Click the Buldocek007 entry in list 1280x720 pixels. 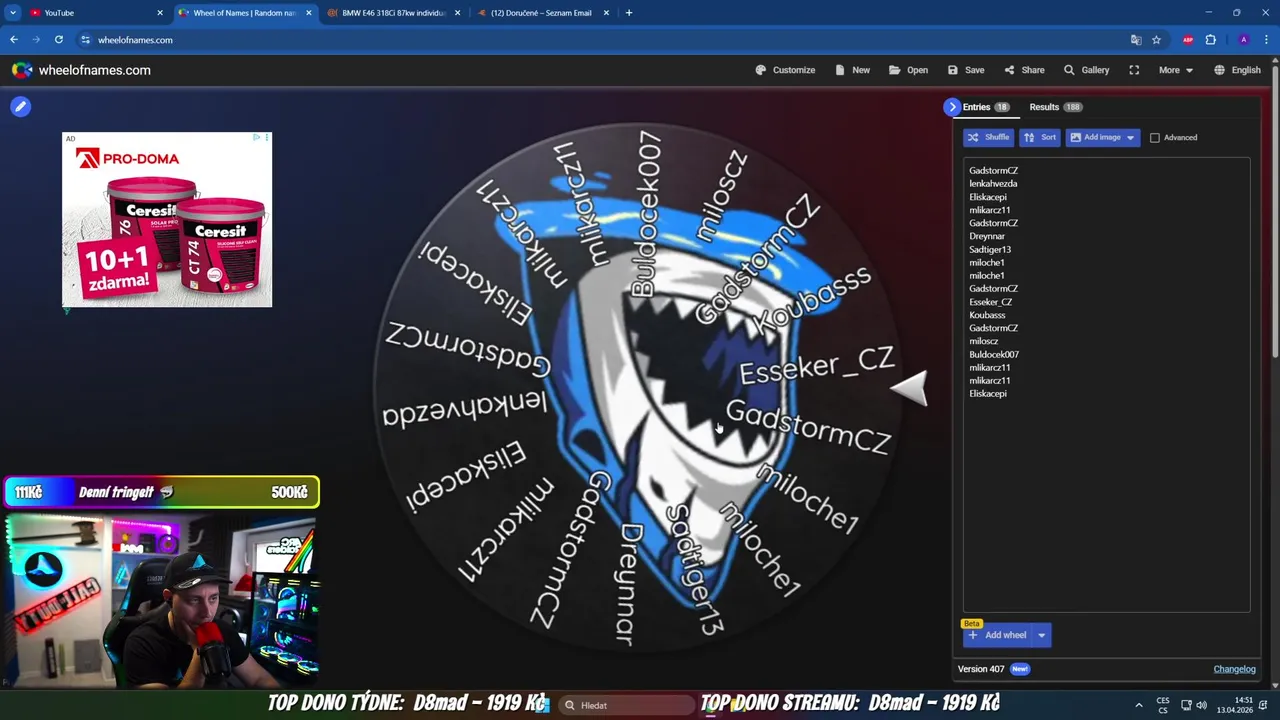pos(994,354)
